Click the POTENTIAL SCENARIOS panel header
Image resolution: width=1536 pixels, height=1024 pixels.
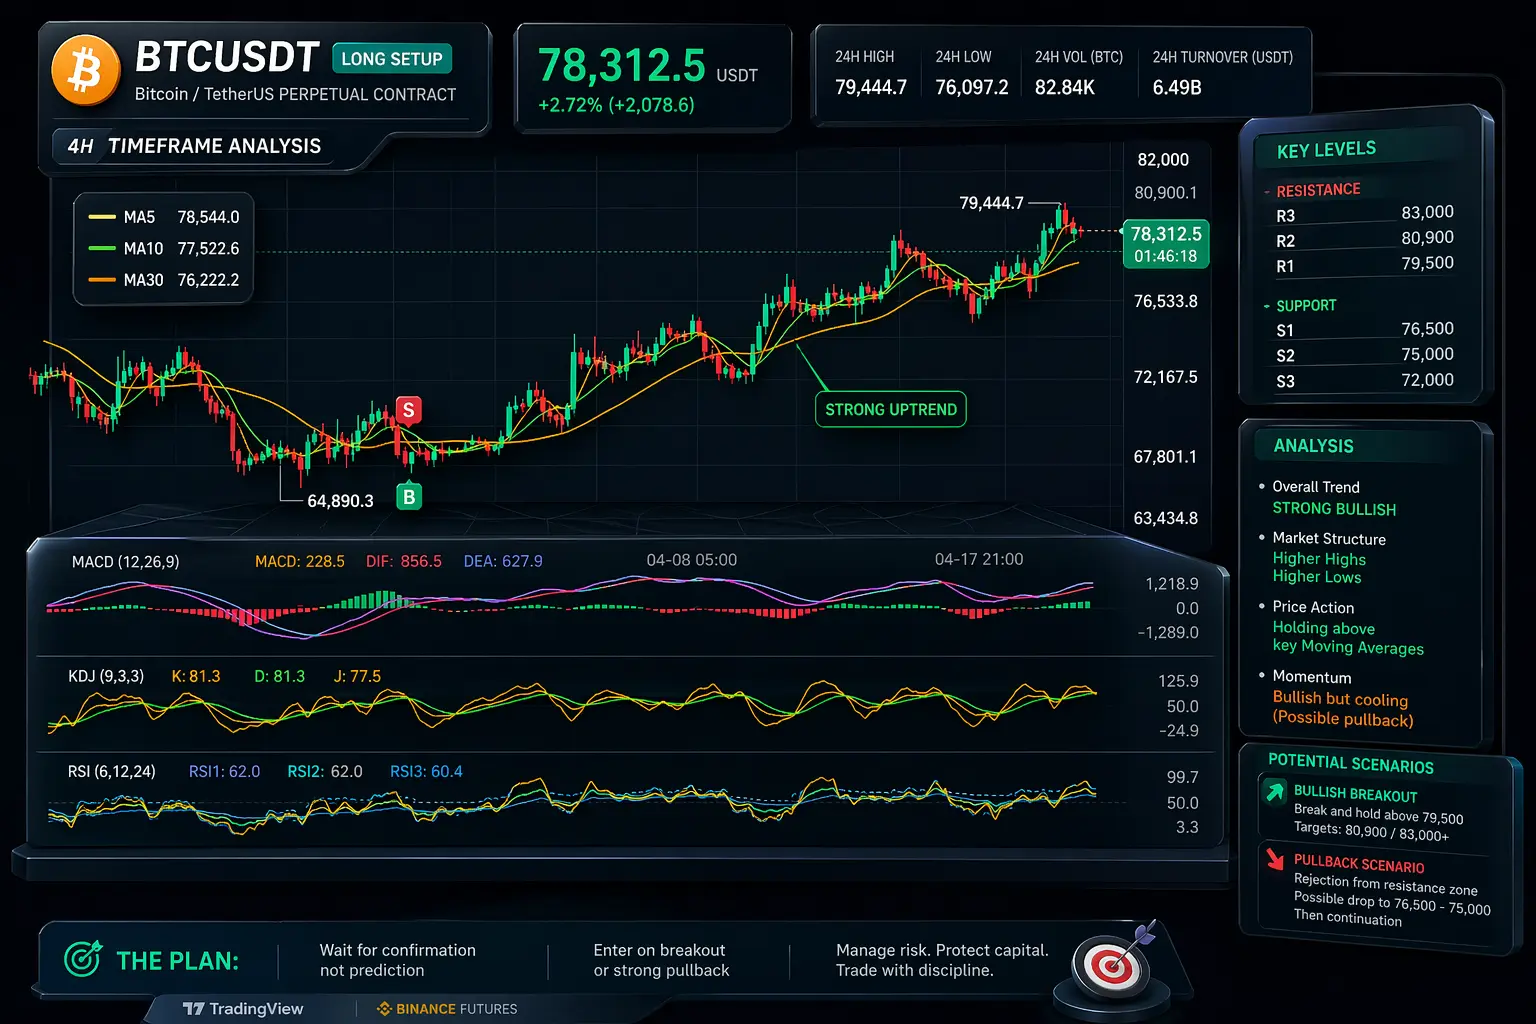point(1351,764)
